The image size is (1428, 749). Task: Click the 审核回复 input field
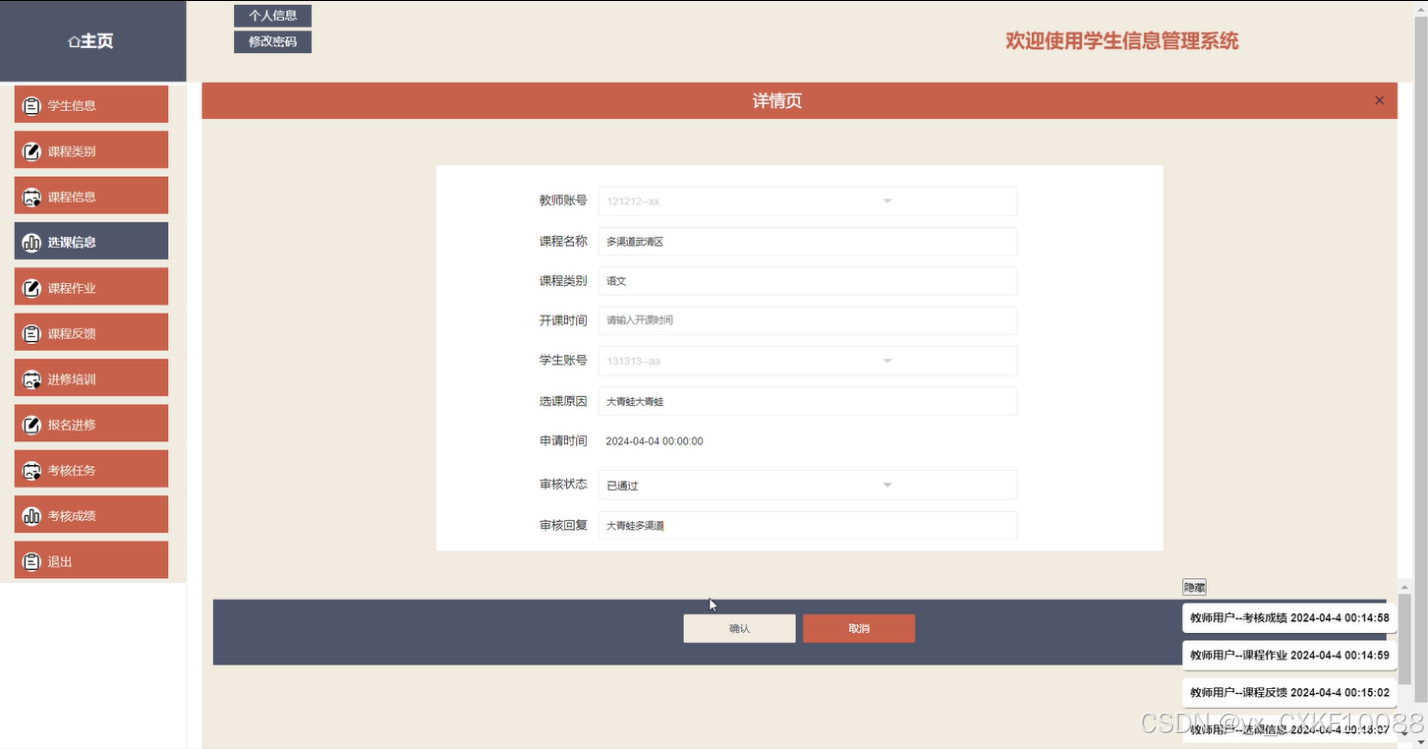[807, 525]
